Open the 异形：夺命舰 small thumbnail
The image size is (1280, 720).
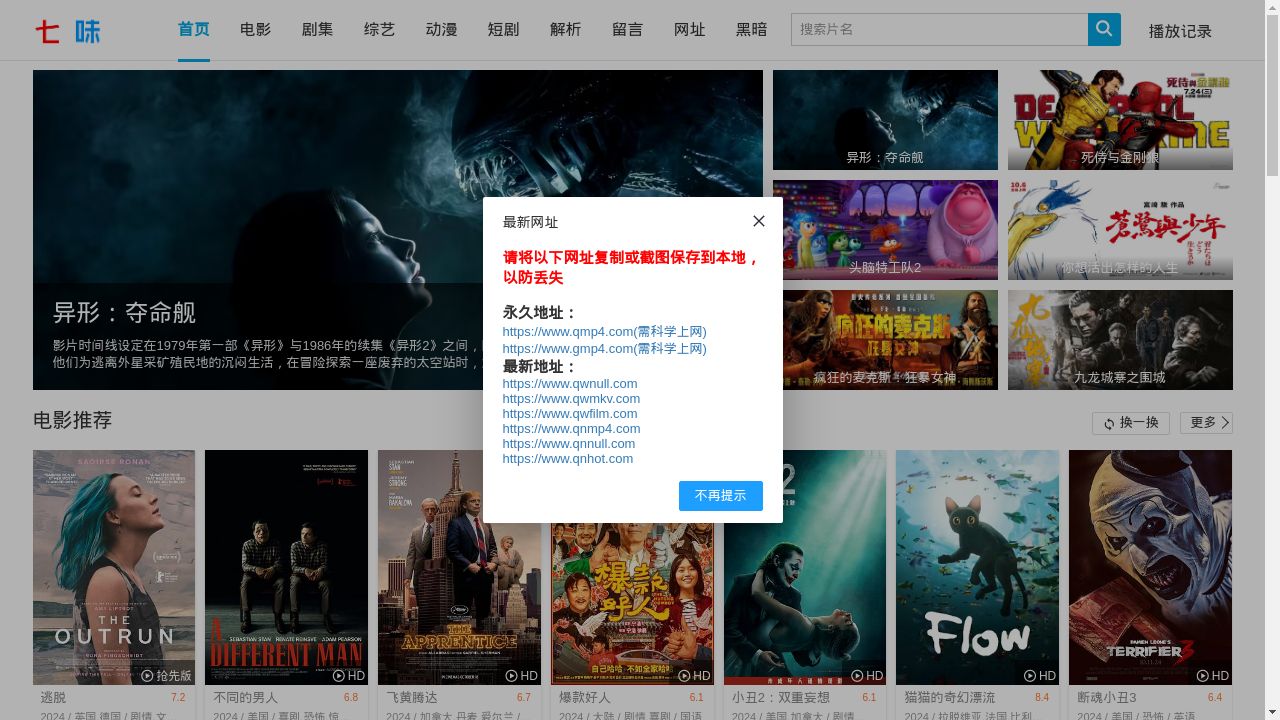pos(885,120)
